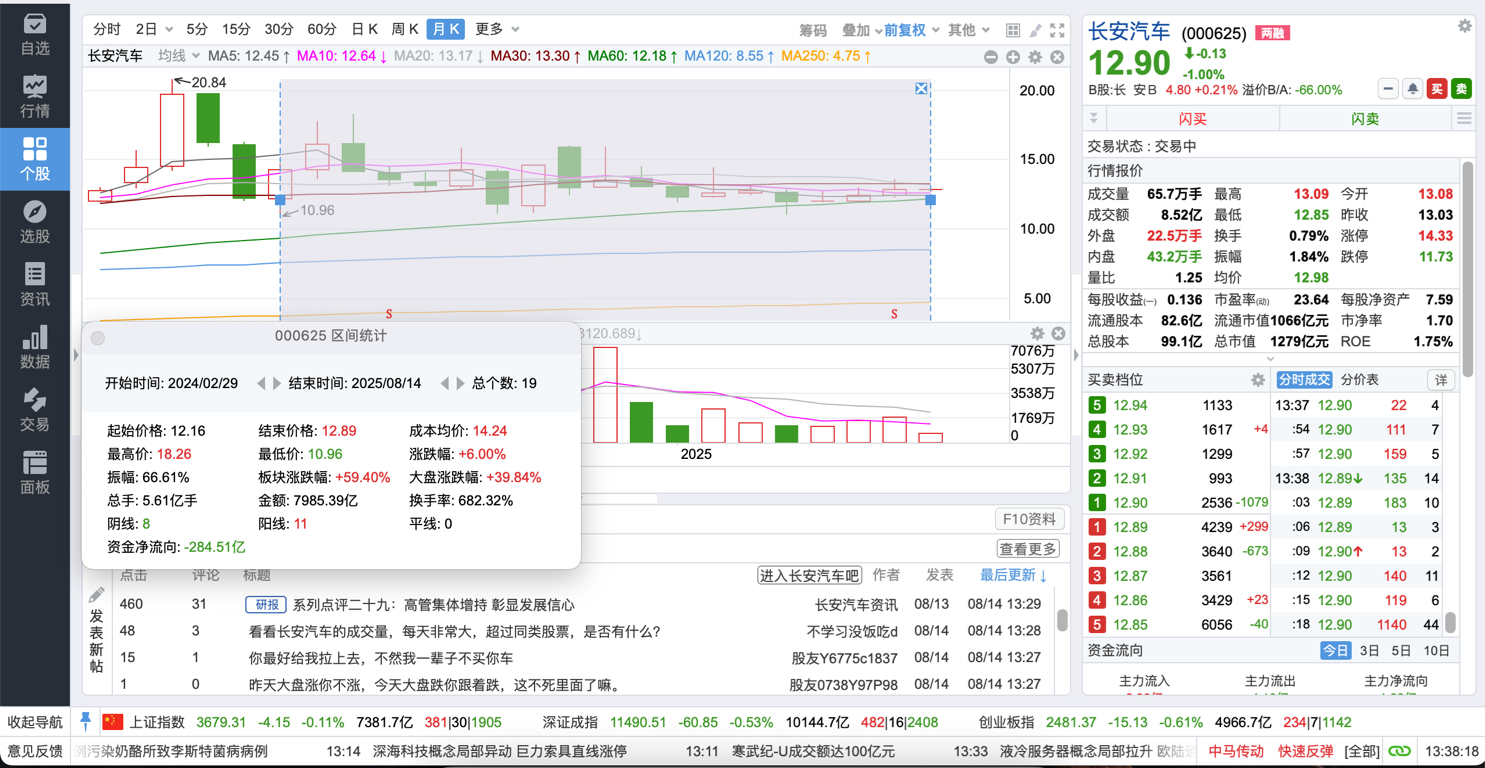Click the 发表新帖 pencil icon

tap(96, 596)
